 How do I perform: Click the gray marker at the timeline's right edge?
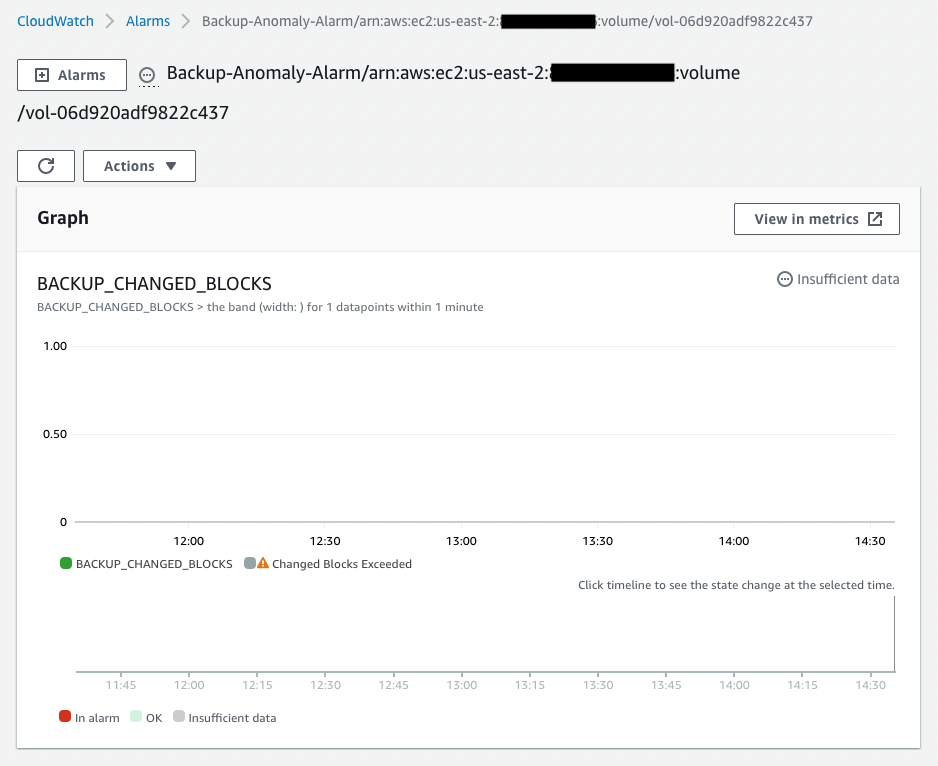pos(892,635)
